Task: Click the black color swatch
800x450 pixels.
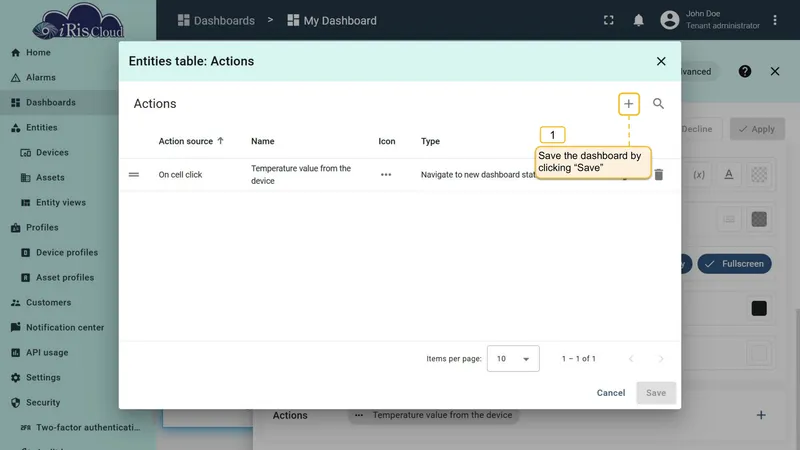Action: 759,308
